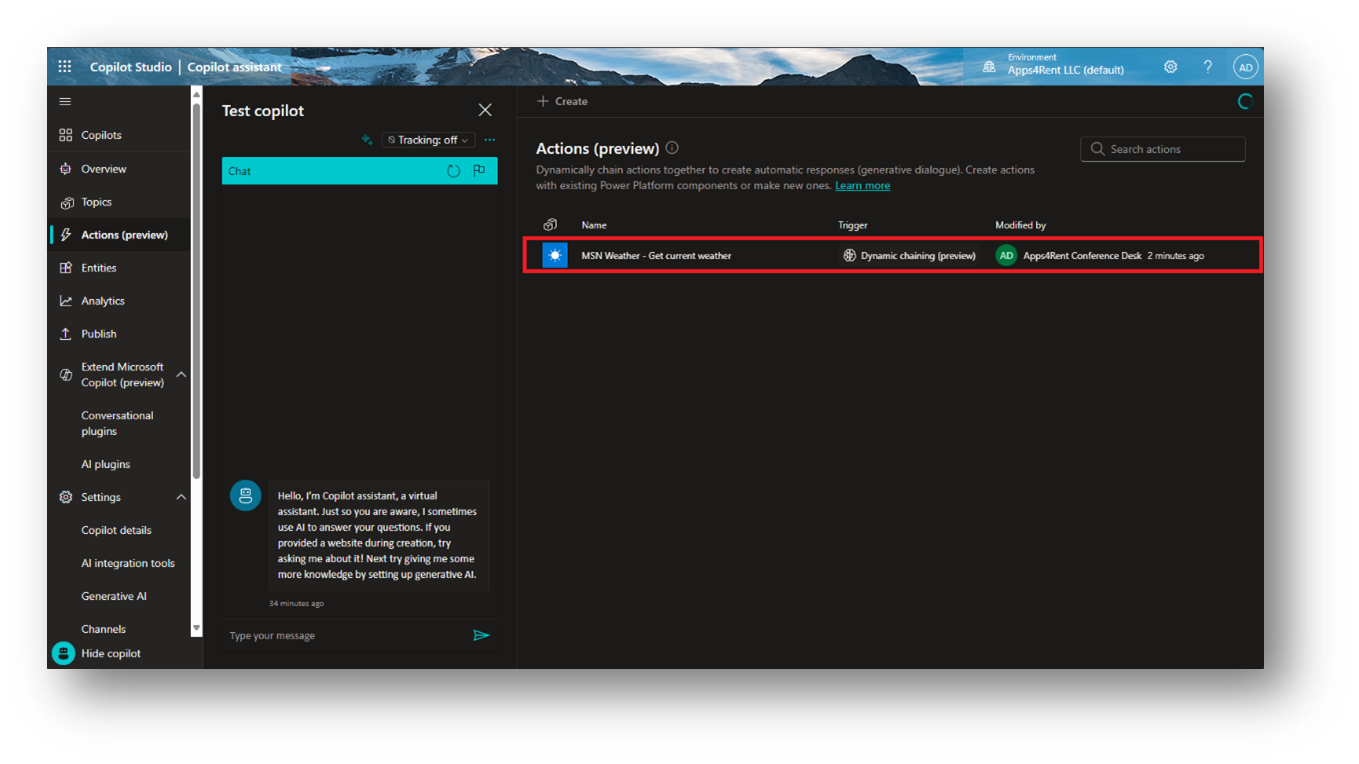This screenshot has width=1359, height=764.
Task: Click the send message arrow
Action: tap(481, 635)
